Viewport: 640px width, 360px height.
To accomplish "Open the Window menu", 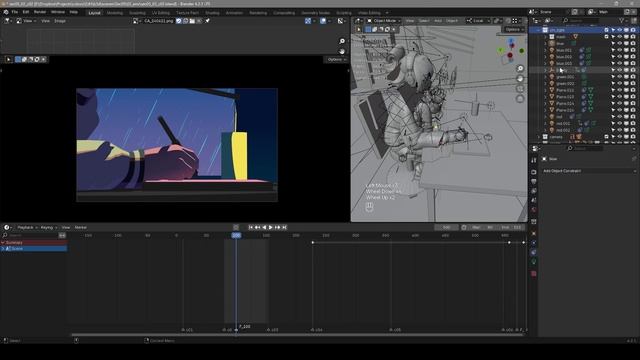I will coord(58,12).
